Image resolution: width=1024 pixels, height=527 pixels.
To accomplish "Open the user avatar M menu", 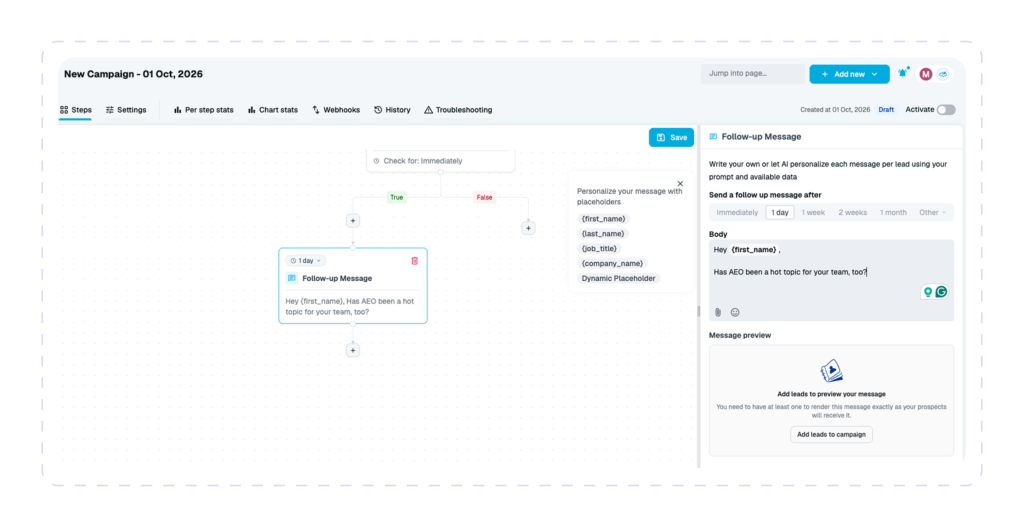I will tap(925, 74).
